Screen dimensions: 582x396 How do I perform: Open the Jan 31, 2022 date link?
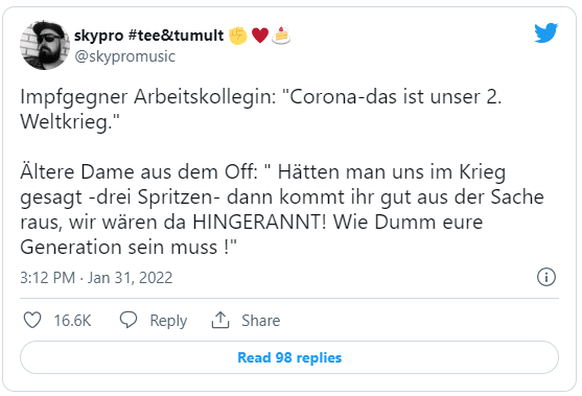(x=130, y=278)
